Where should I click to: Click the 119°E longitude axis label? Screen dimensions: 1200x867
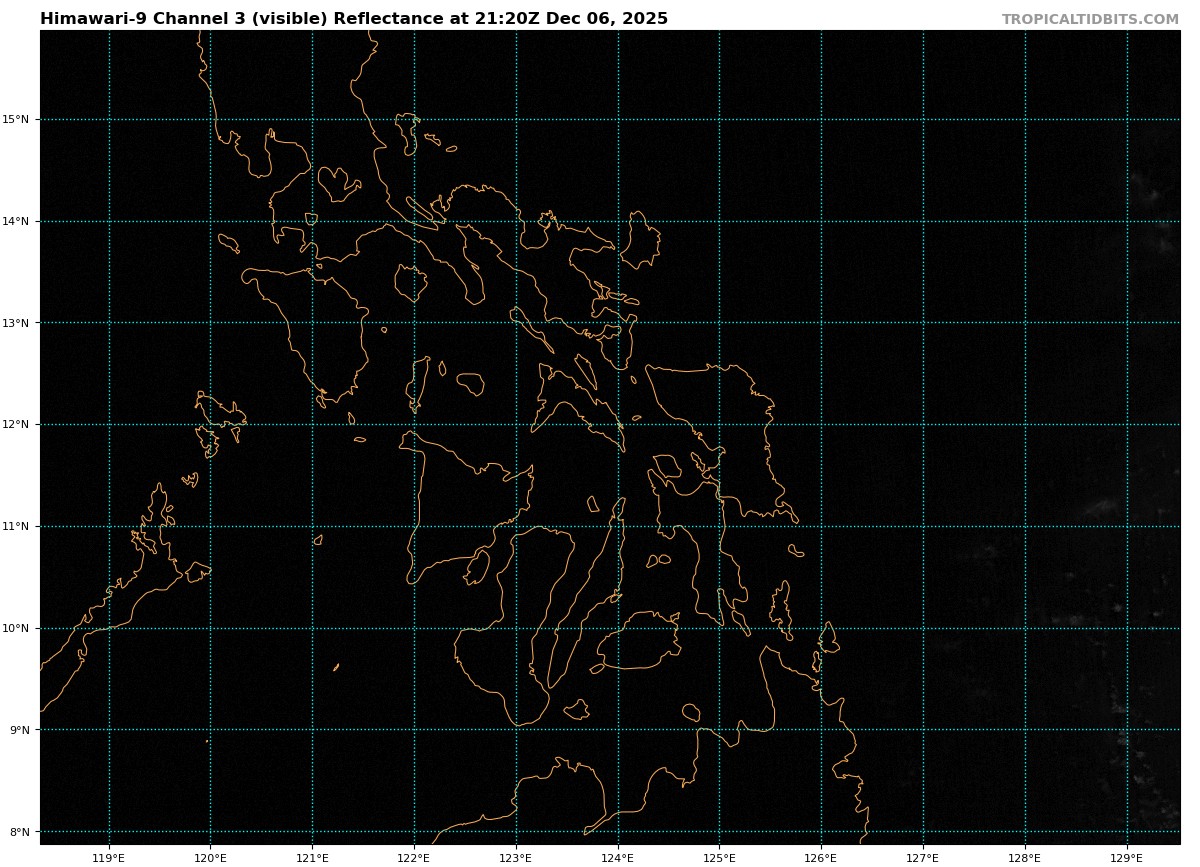108,858
